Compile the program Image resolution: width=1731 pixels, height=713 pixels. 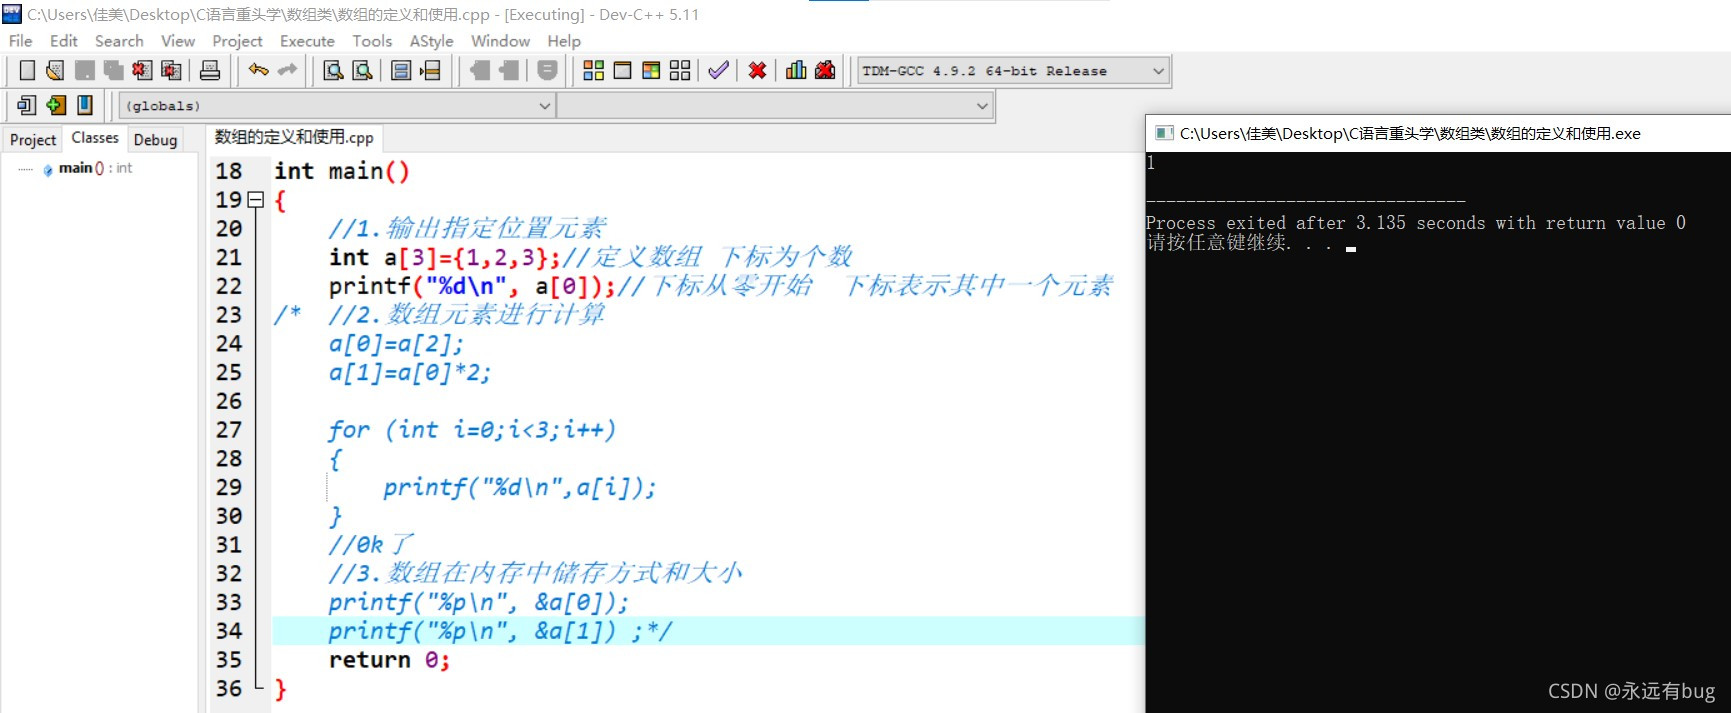(x=593, y=70)
